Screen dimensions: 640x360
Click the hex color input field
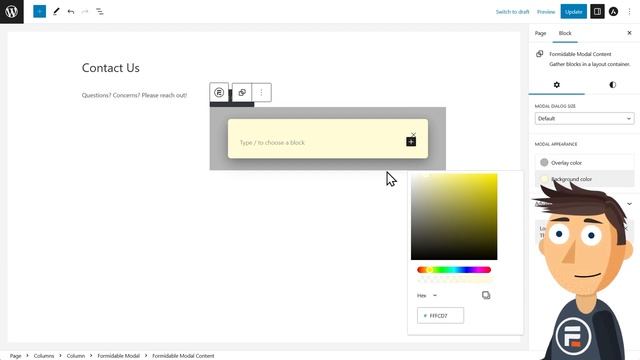[x=440, y=316]
